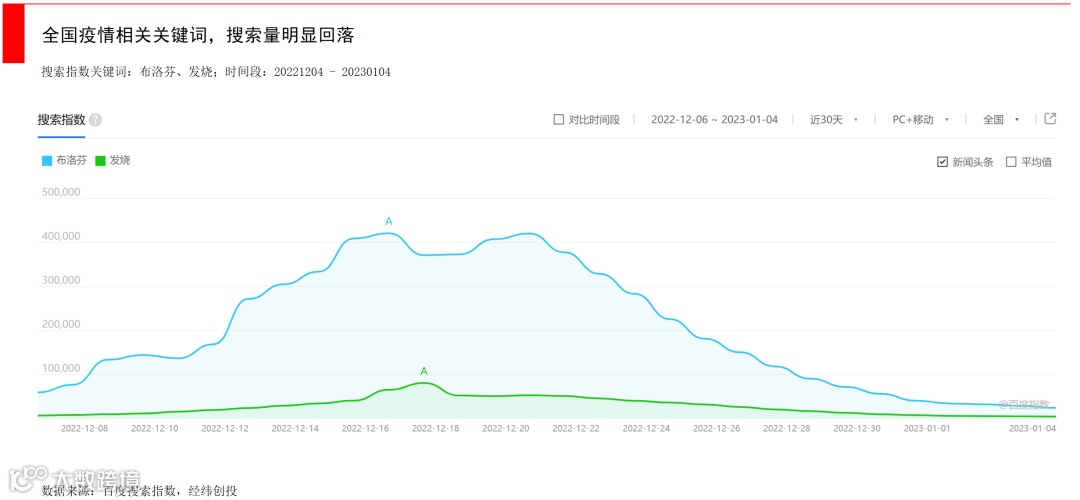Open the help icon beside 搜索指数
This screenshot has width=1080, height=500.
point(96,120)
